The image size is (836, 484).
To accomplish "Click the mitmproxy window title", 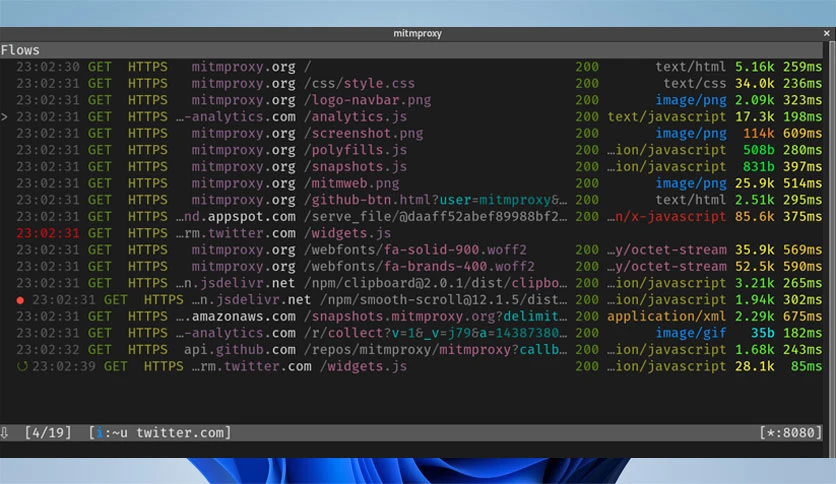I will coord(417,33).
